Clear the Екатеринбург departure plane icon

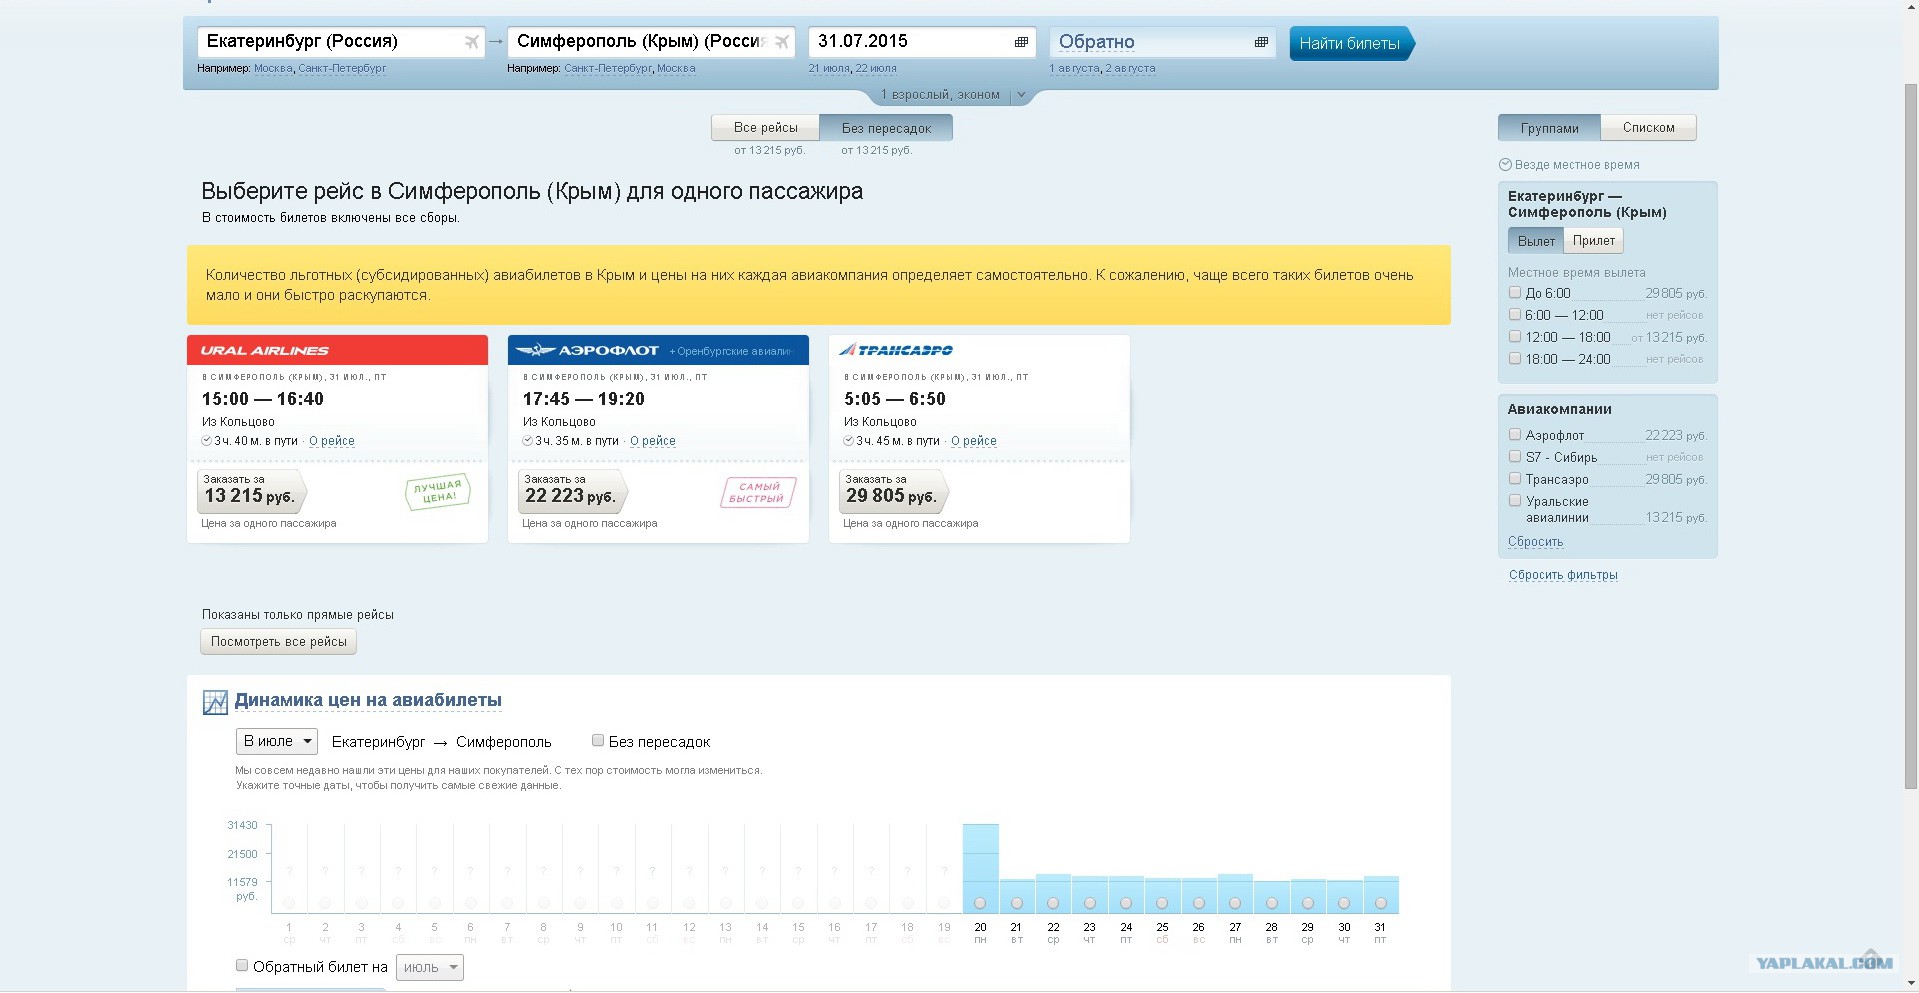tap(471, 42)
